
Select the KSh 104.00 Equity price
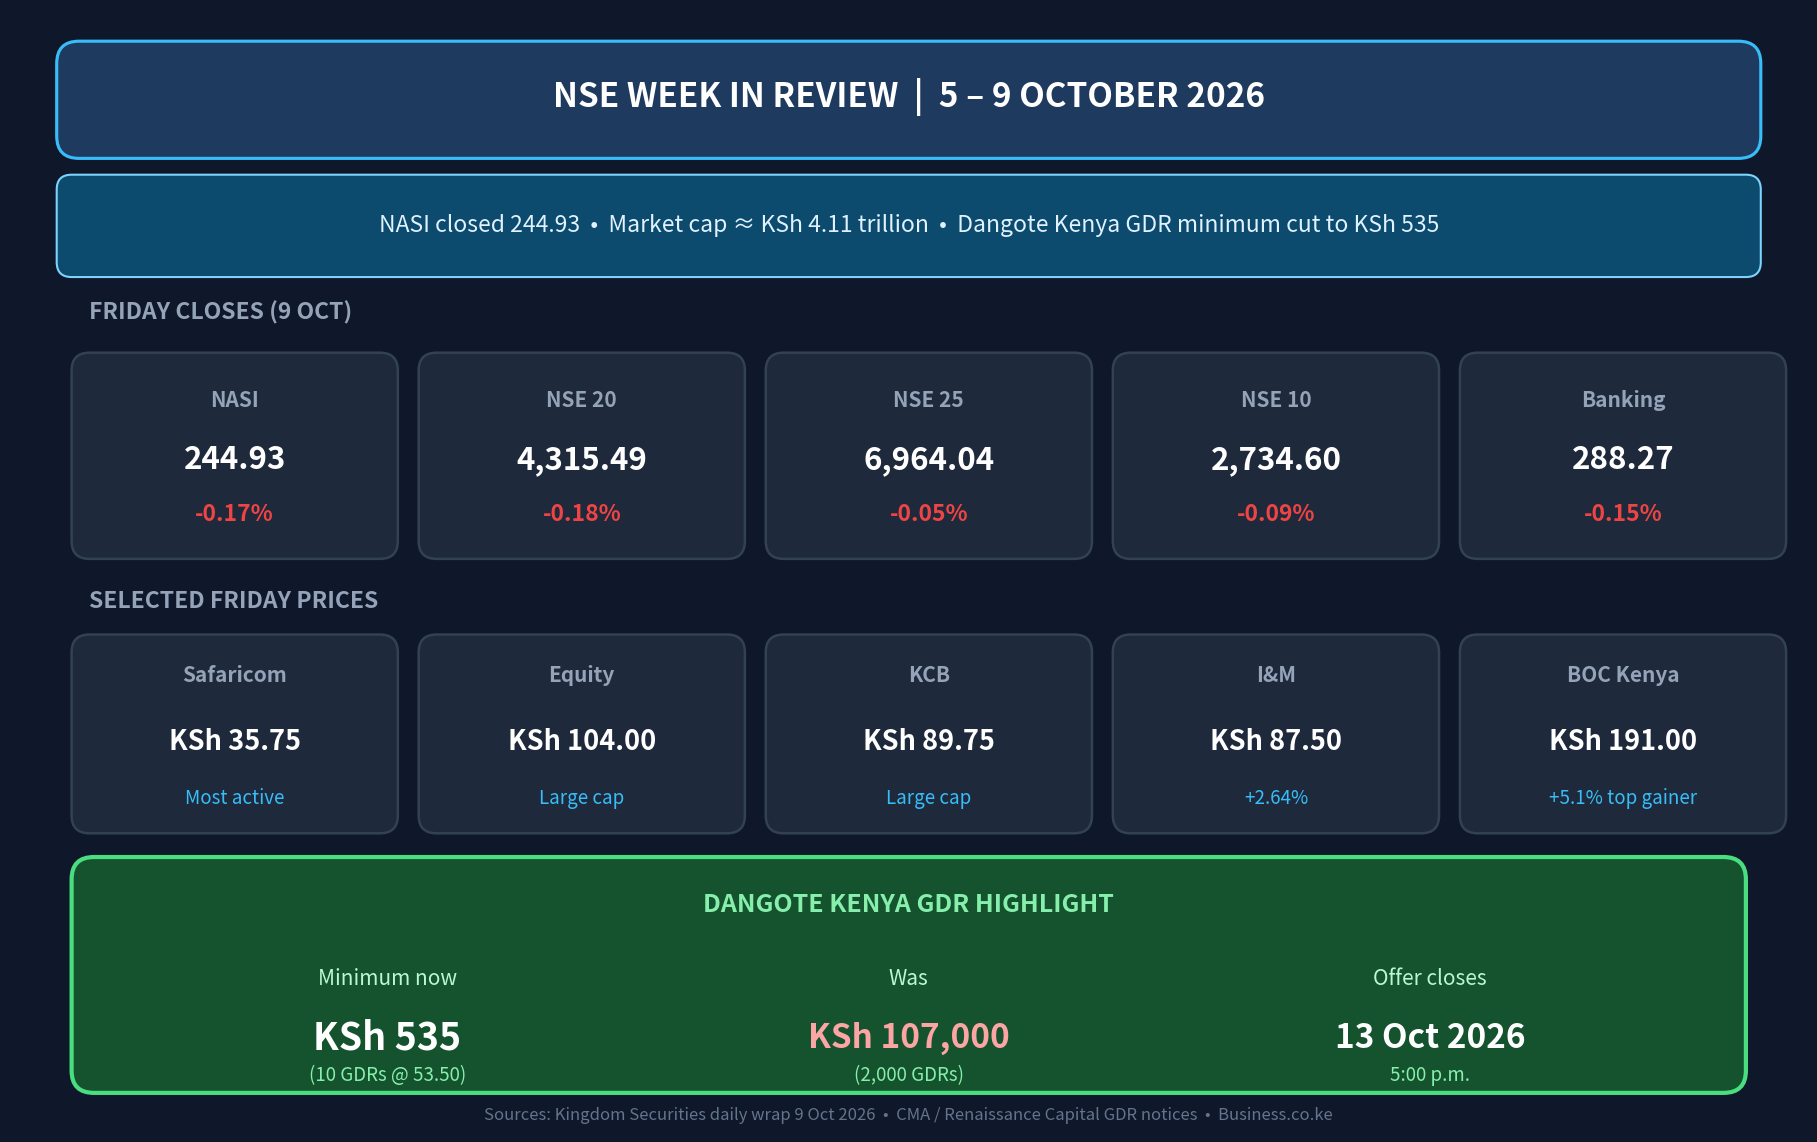tap(581, 740)
